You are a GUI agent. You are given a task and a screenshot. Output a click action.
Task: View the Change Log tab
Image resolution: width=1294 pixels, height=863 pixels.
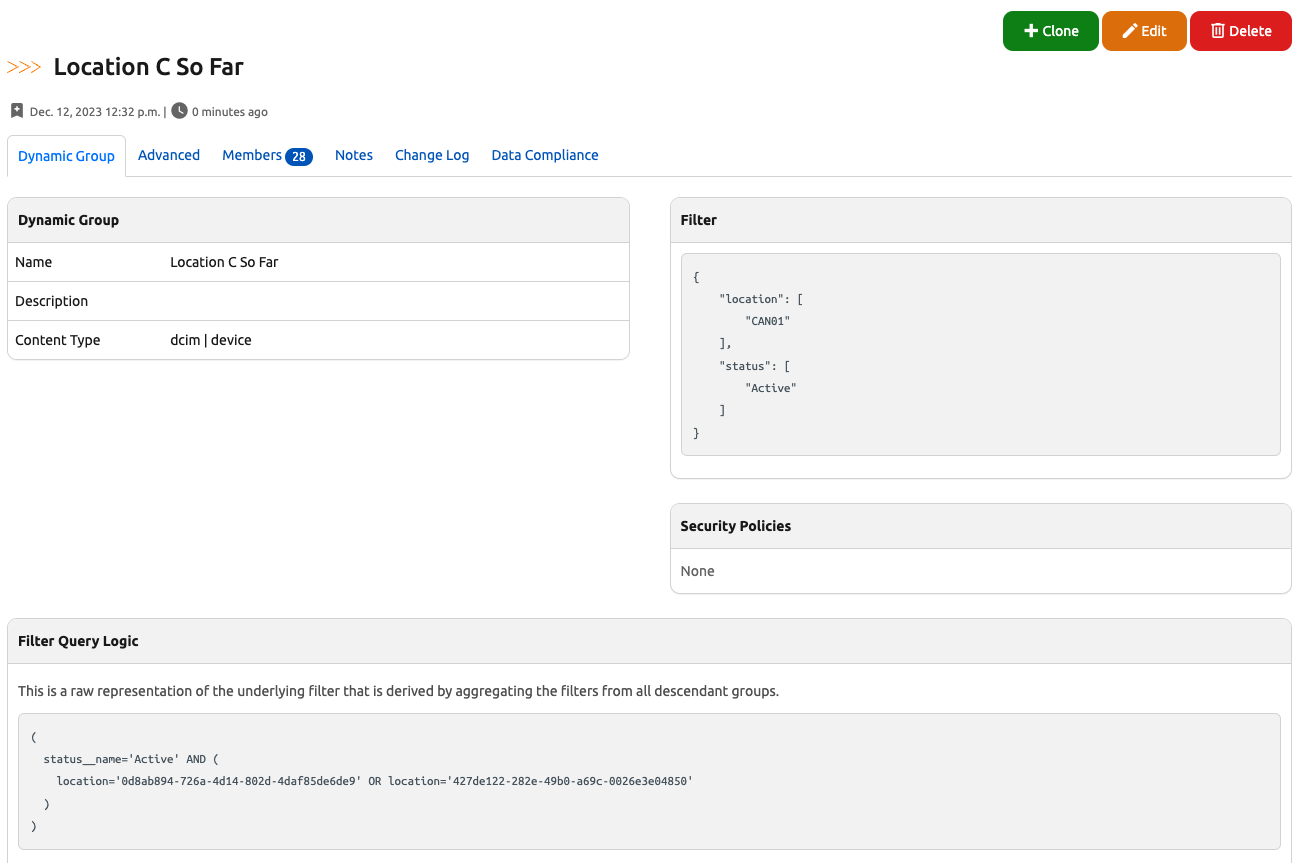432,155
